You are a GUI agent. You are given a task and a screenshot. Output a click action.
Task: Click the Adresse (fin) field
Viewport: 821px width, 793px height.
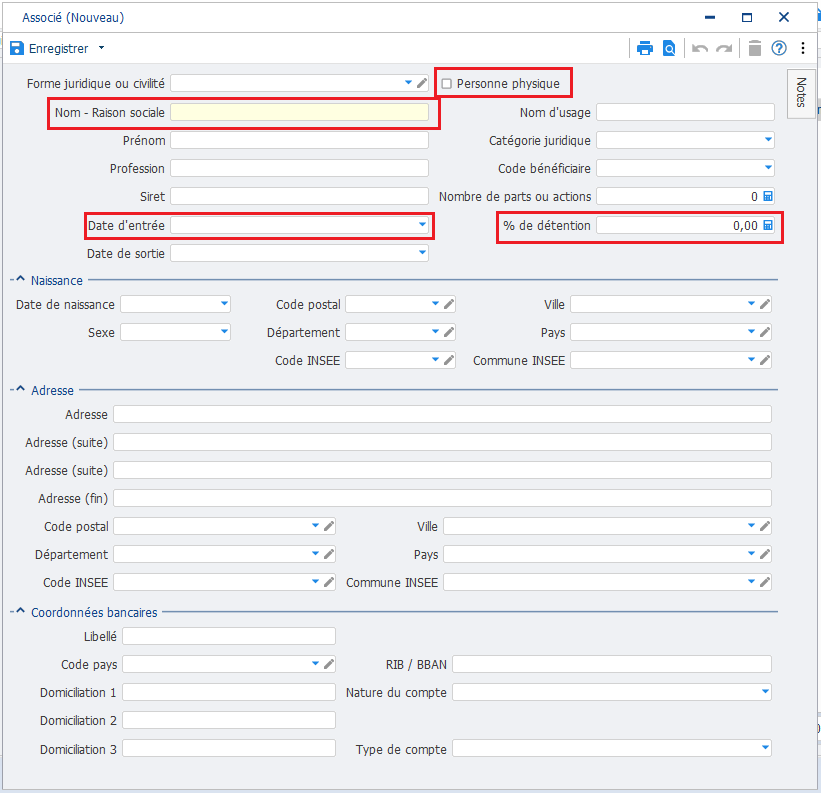[442, 498]
